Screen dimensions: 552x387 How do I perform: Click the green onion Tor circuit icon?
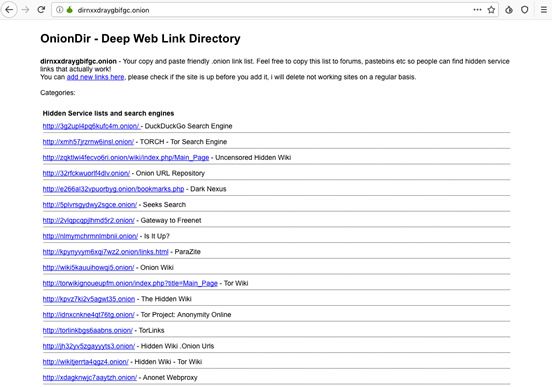69,10
